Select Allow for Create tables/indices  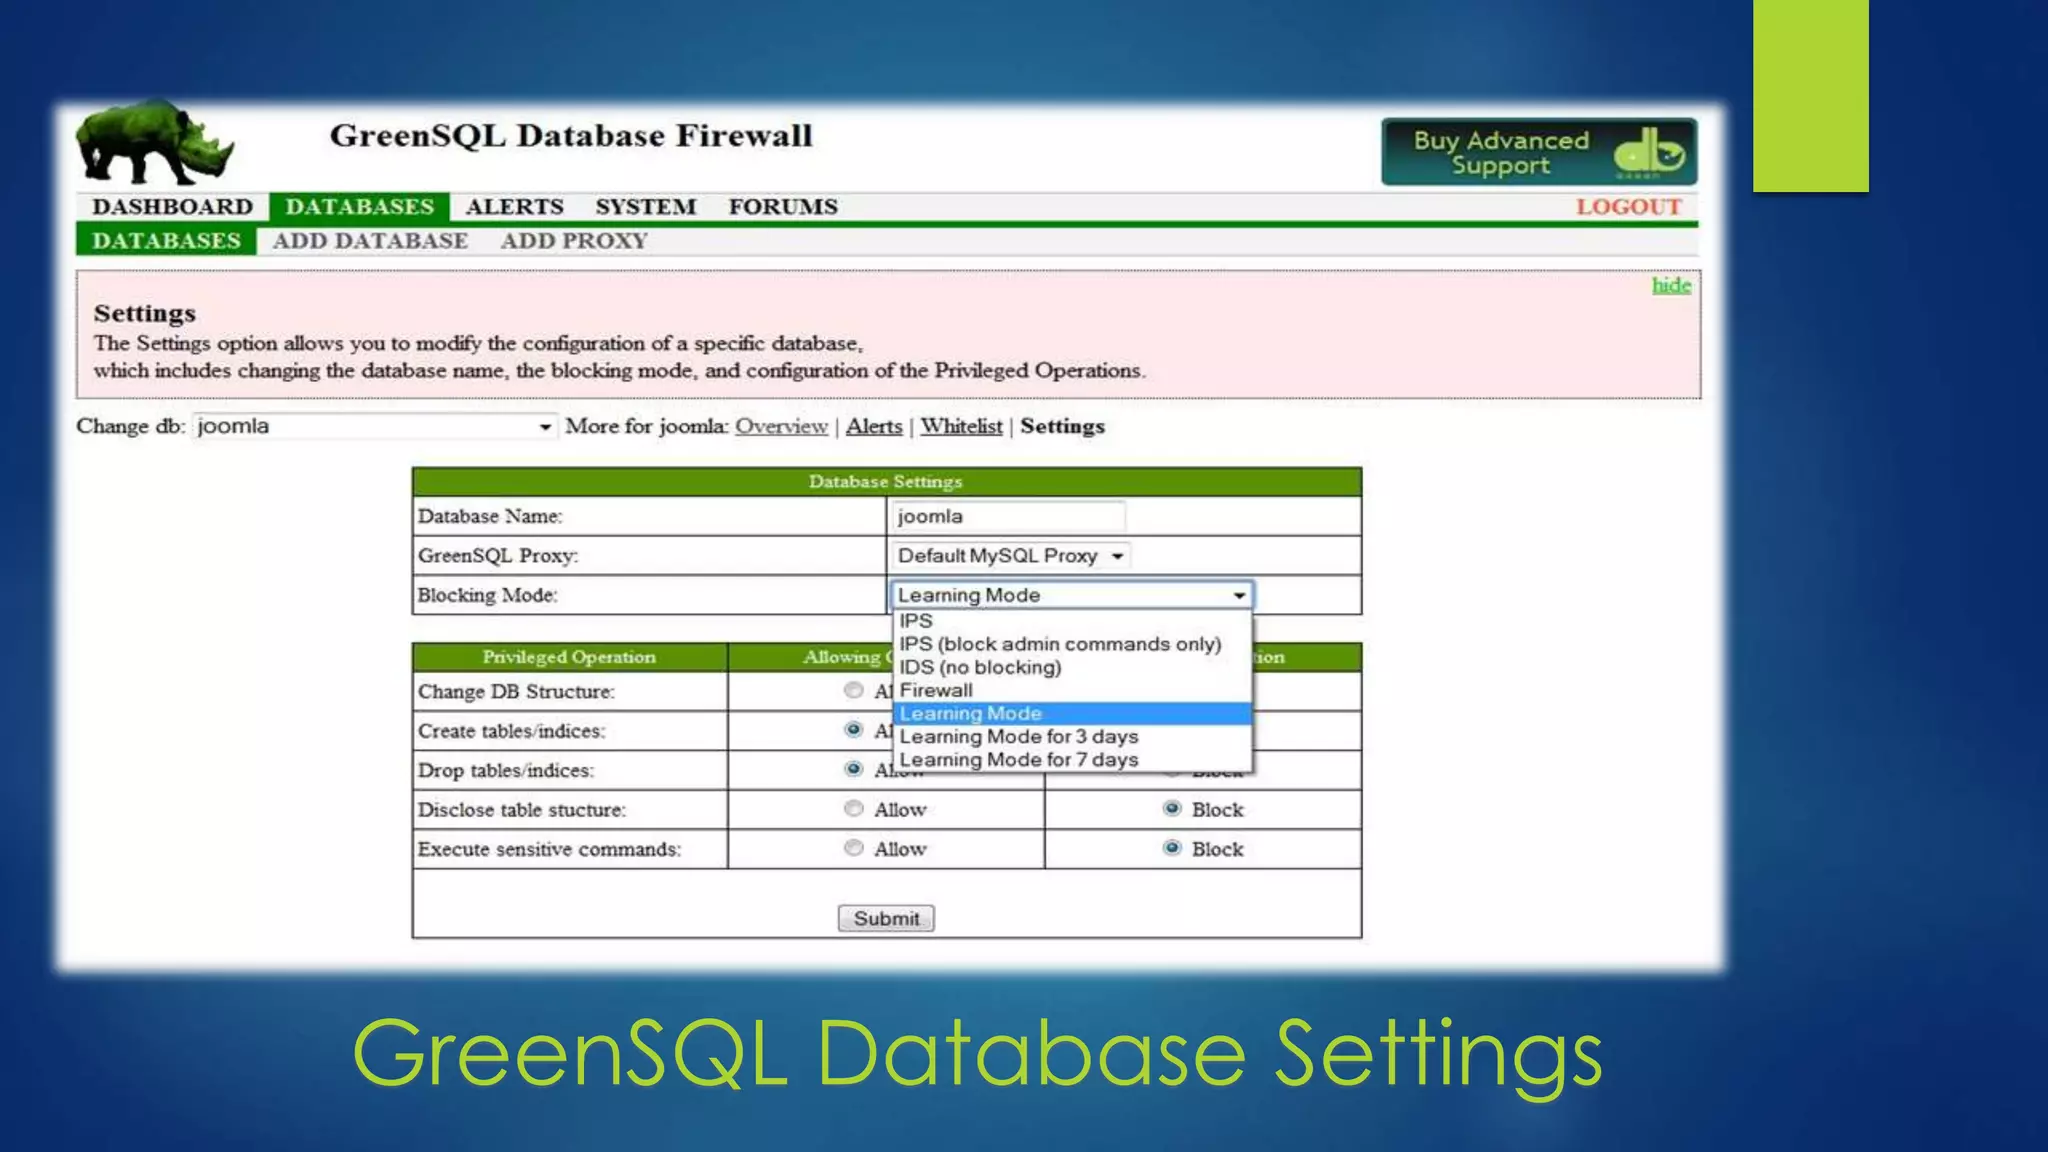coord(853,730)
